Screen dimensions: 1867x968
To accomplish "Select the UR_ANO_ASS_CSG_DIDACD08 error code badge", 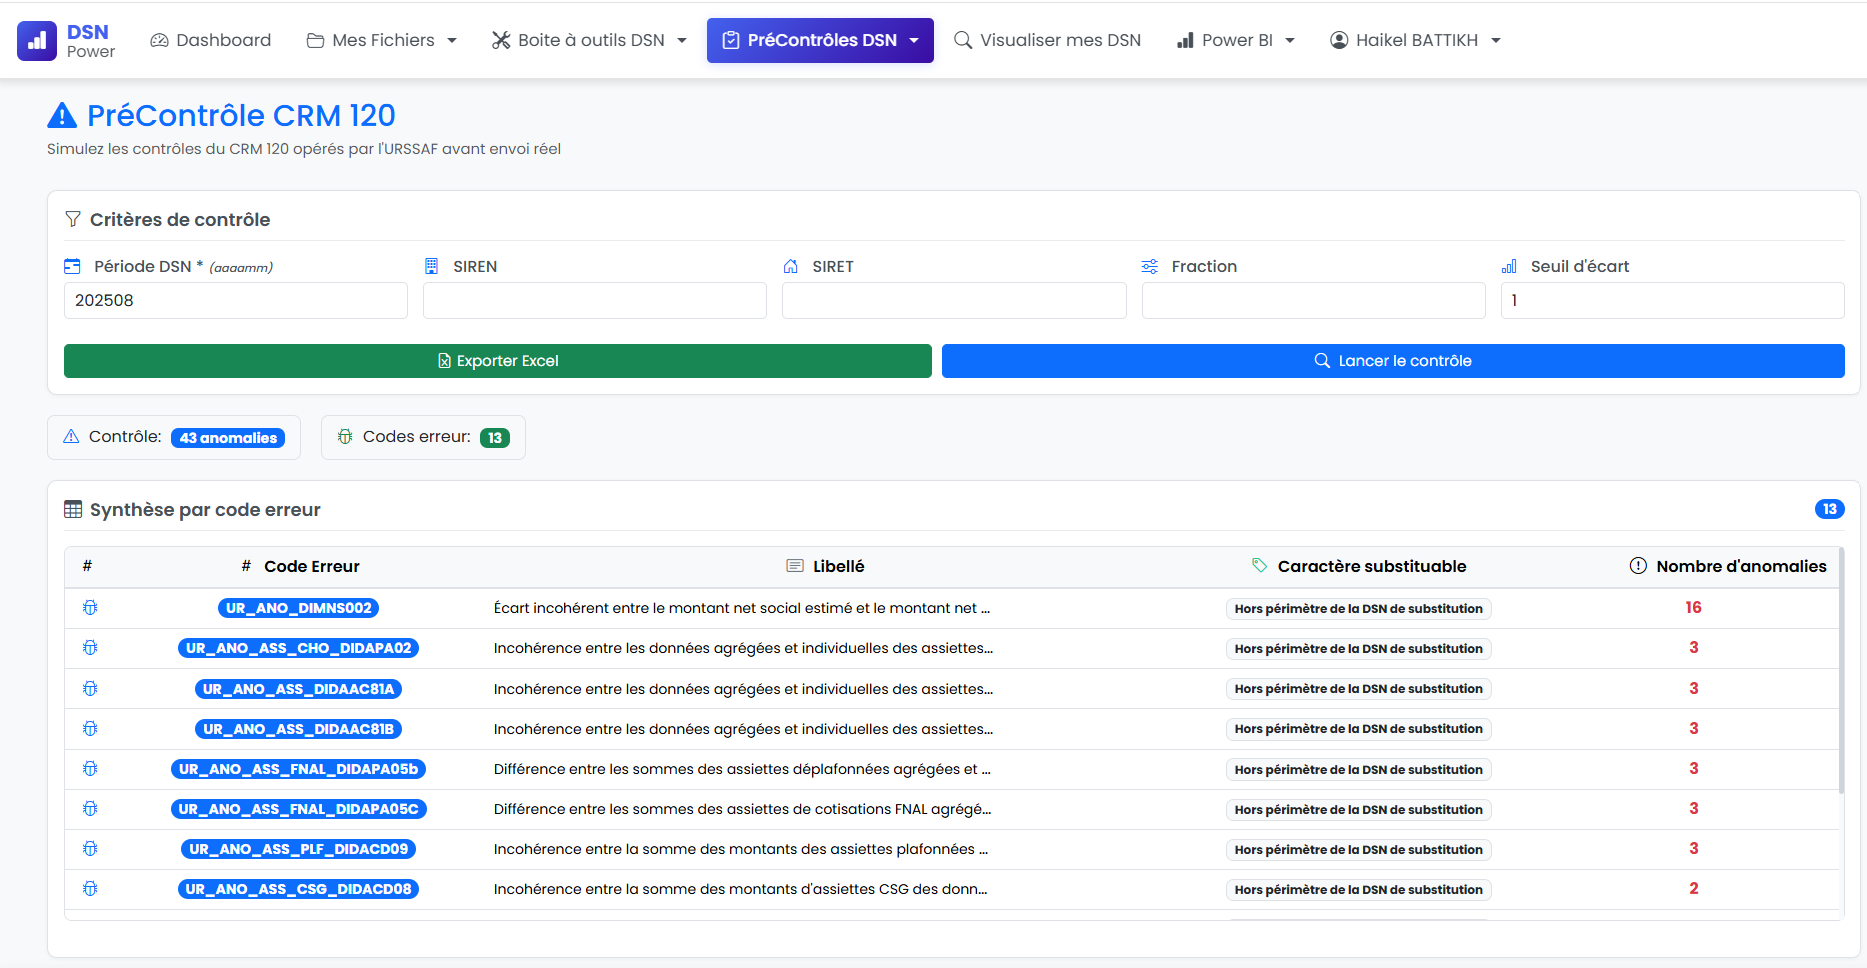I will point(298,889).
